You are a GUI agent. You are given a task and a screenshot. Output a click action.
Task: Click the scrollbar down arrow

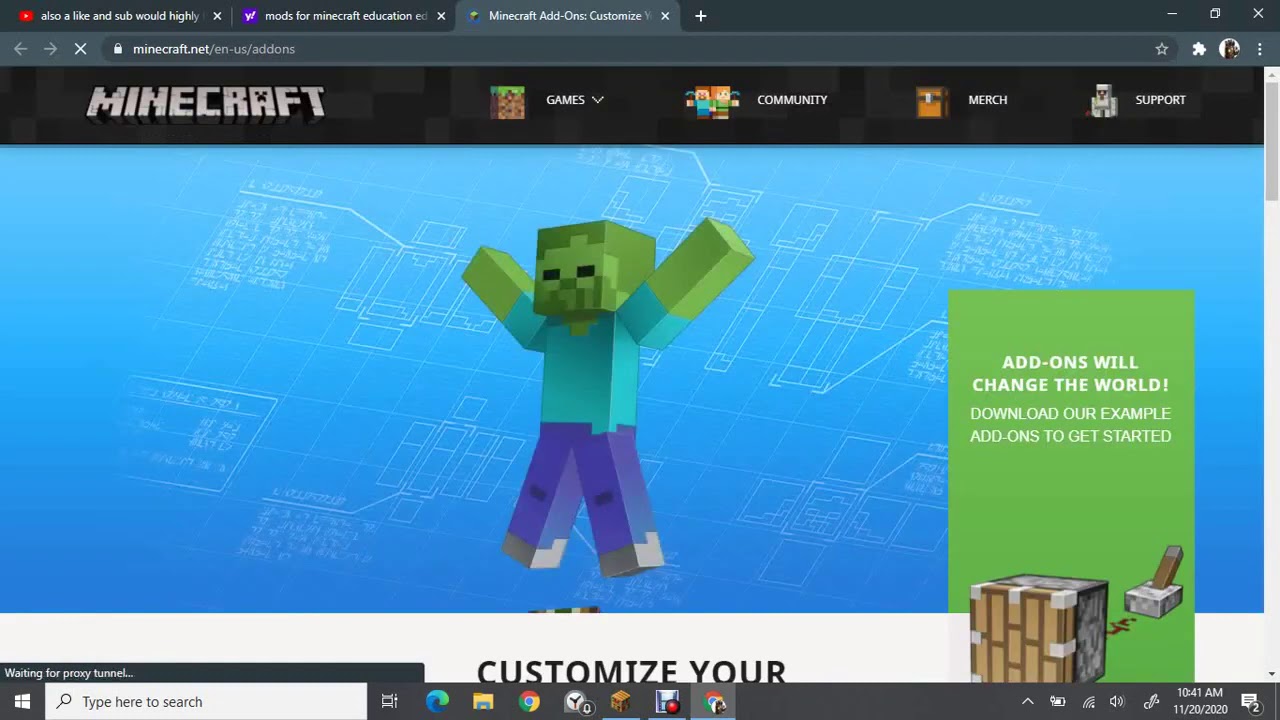[x=1272, y=674]
